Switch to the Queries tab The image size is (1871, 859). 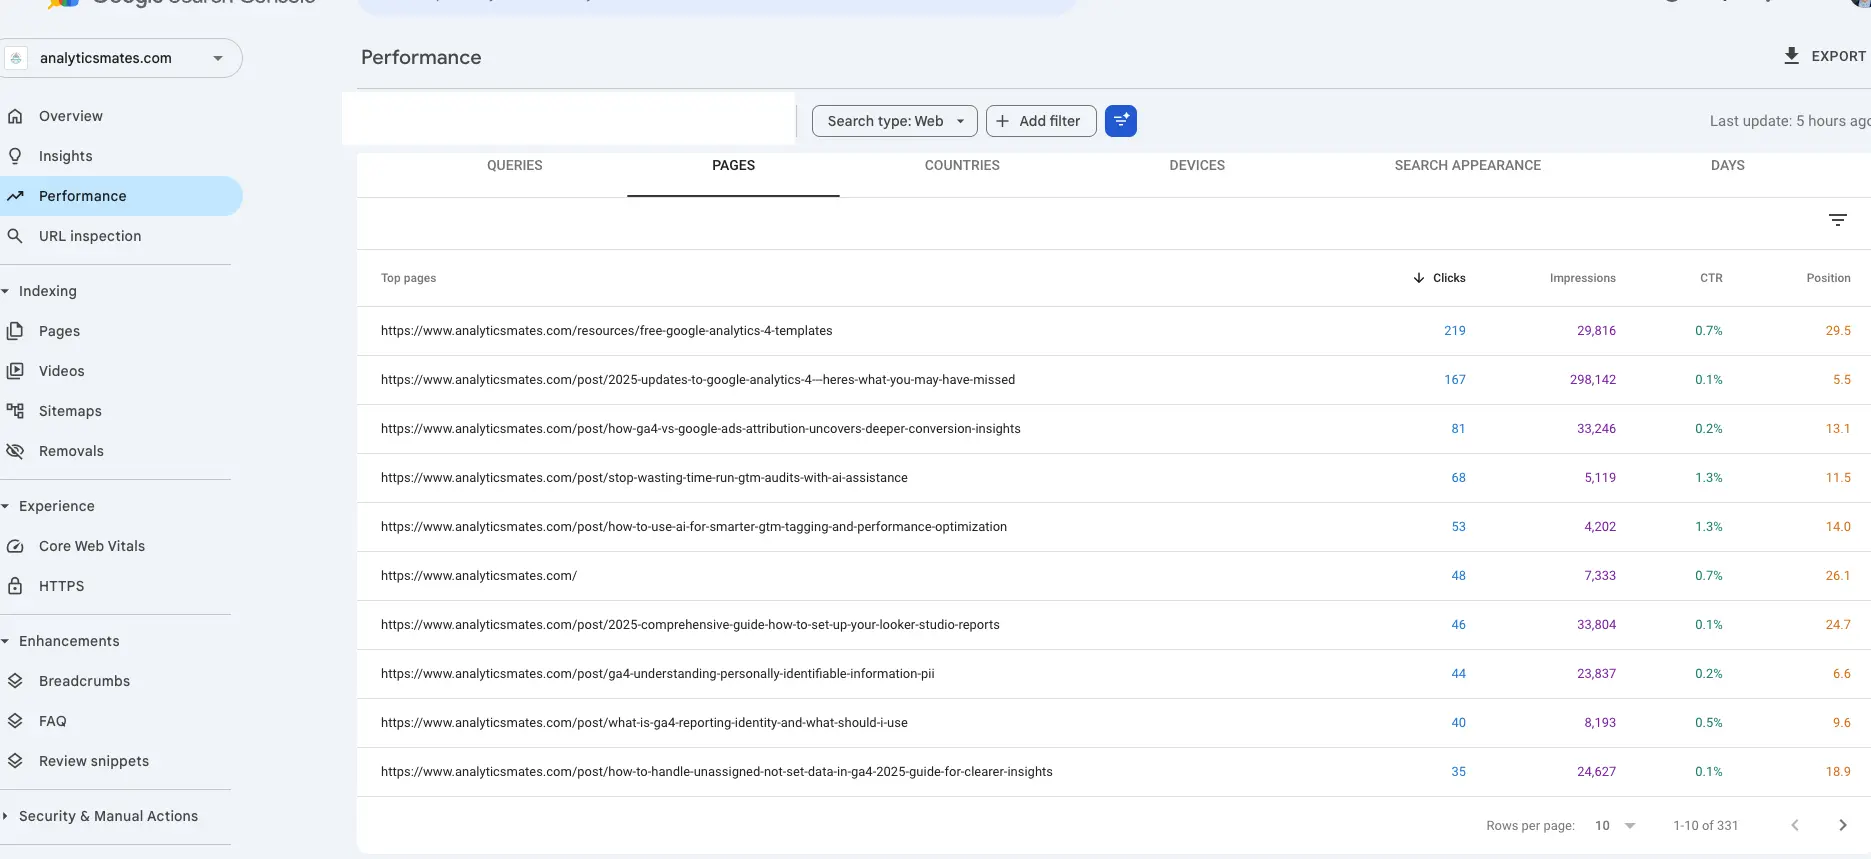click(x=515, y=166)
